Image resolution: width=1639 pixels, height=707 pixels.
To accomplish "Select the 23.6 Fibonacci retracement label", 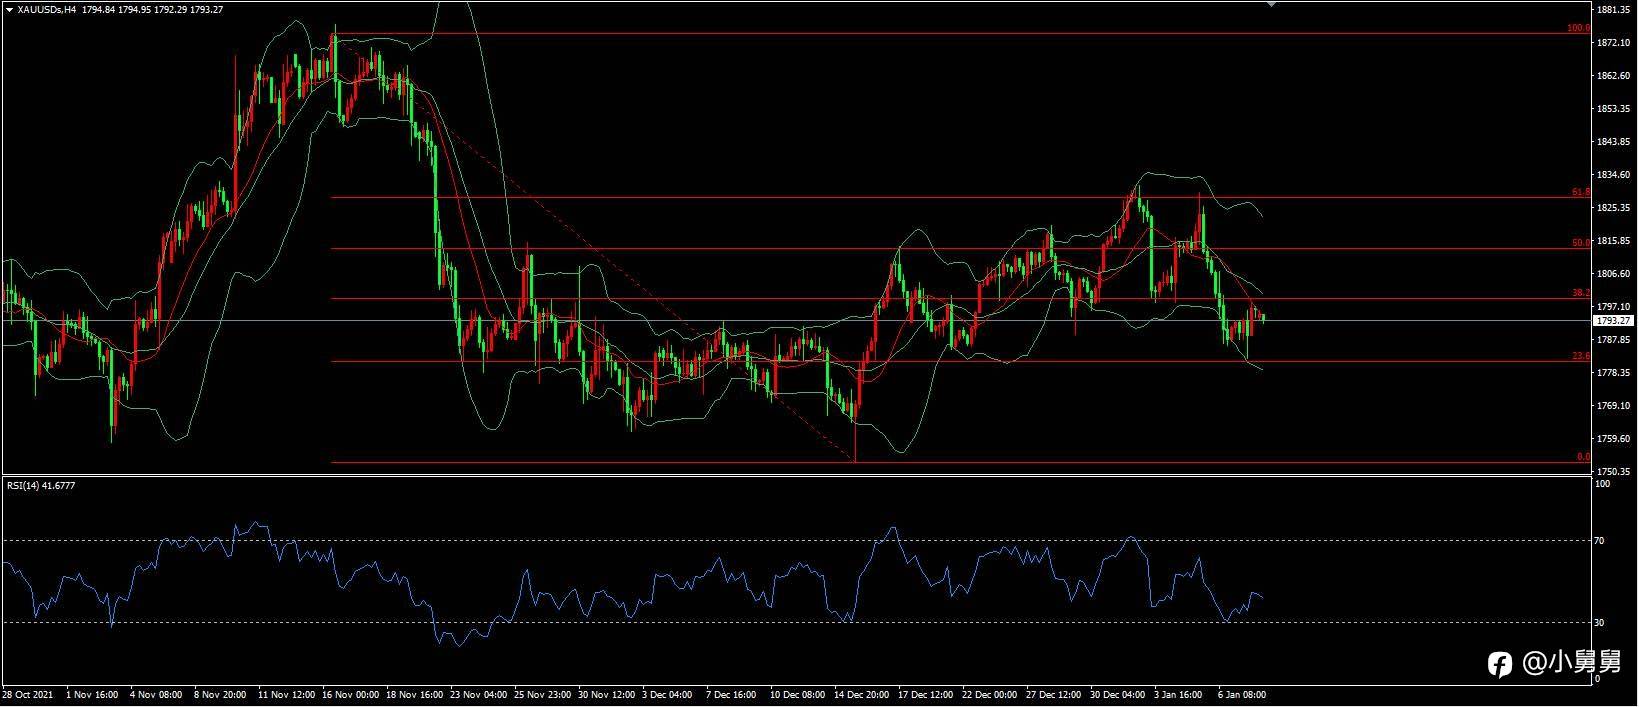I will point(1580,355).
